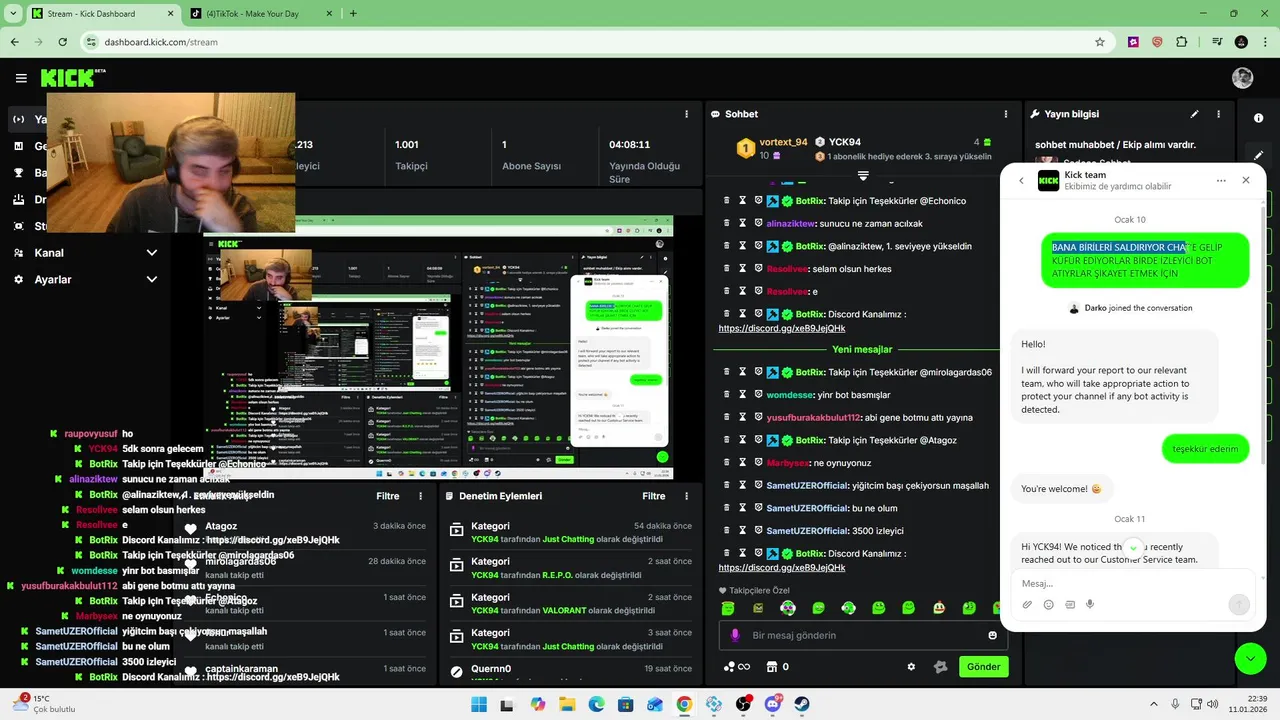Open the stream (Yayın) sidebar icon
This screenshot has height=720, width=1280.
click(x=18, y=119)
